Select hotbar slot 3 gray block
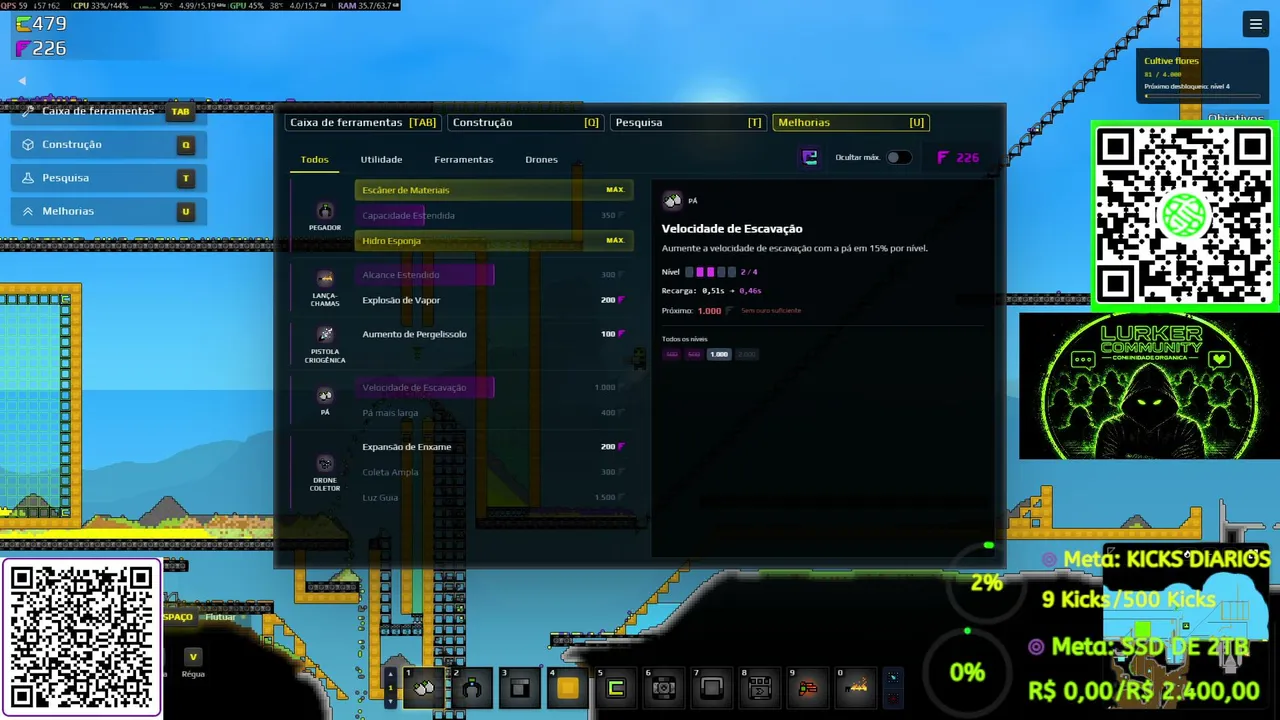1280x720 pixels. pyautogui.click(x=520, y=688)
